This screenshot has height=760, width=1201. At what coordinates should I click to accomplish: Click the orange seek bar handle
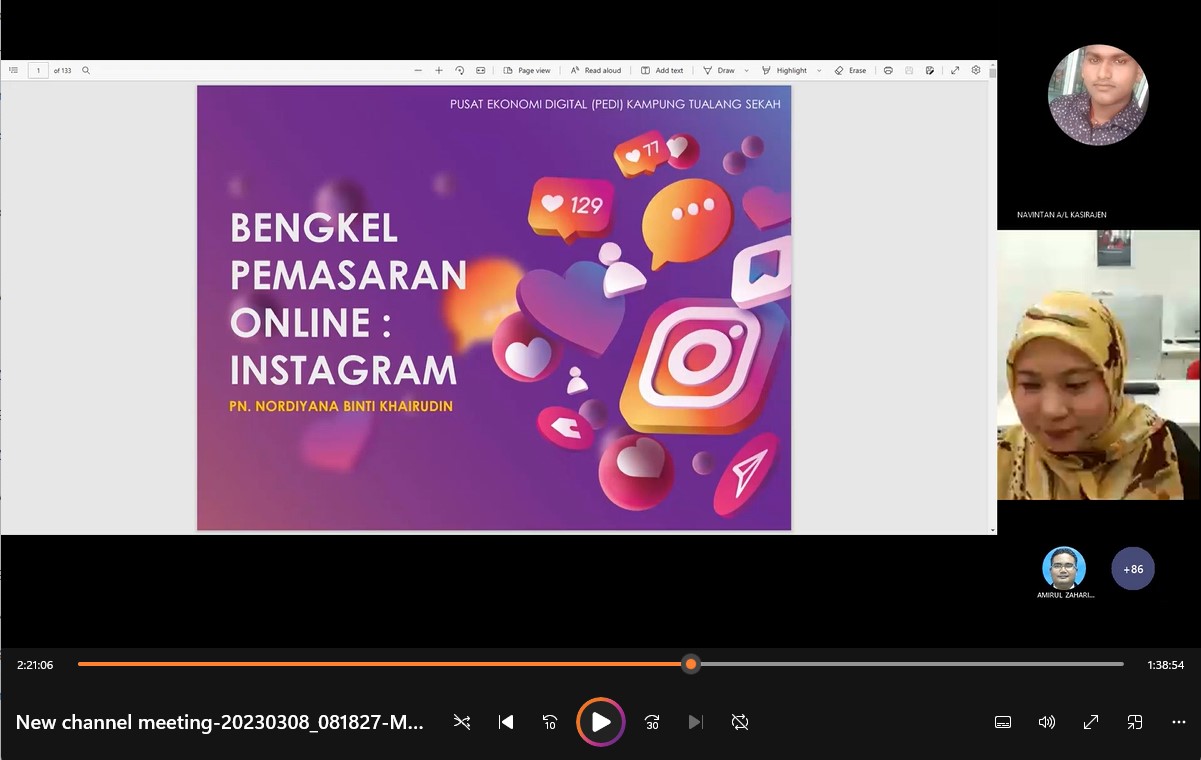point(691,664)
